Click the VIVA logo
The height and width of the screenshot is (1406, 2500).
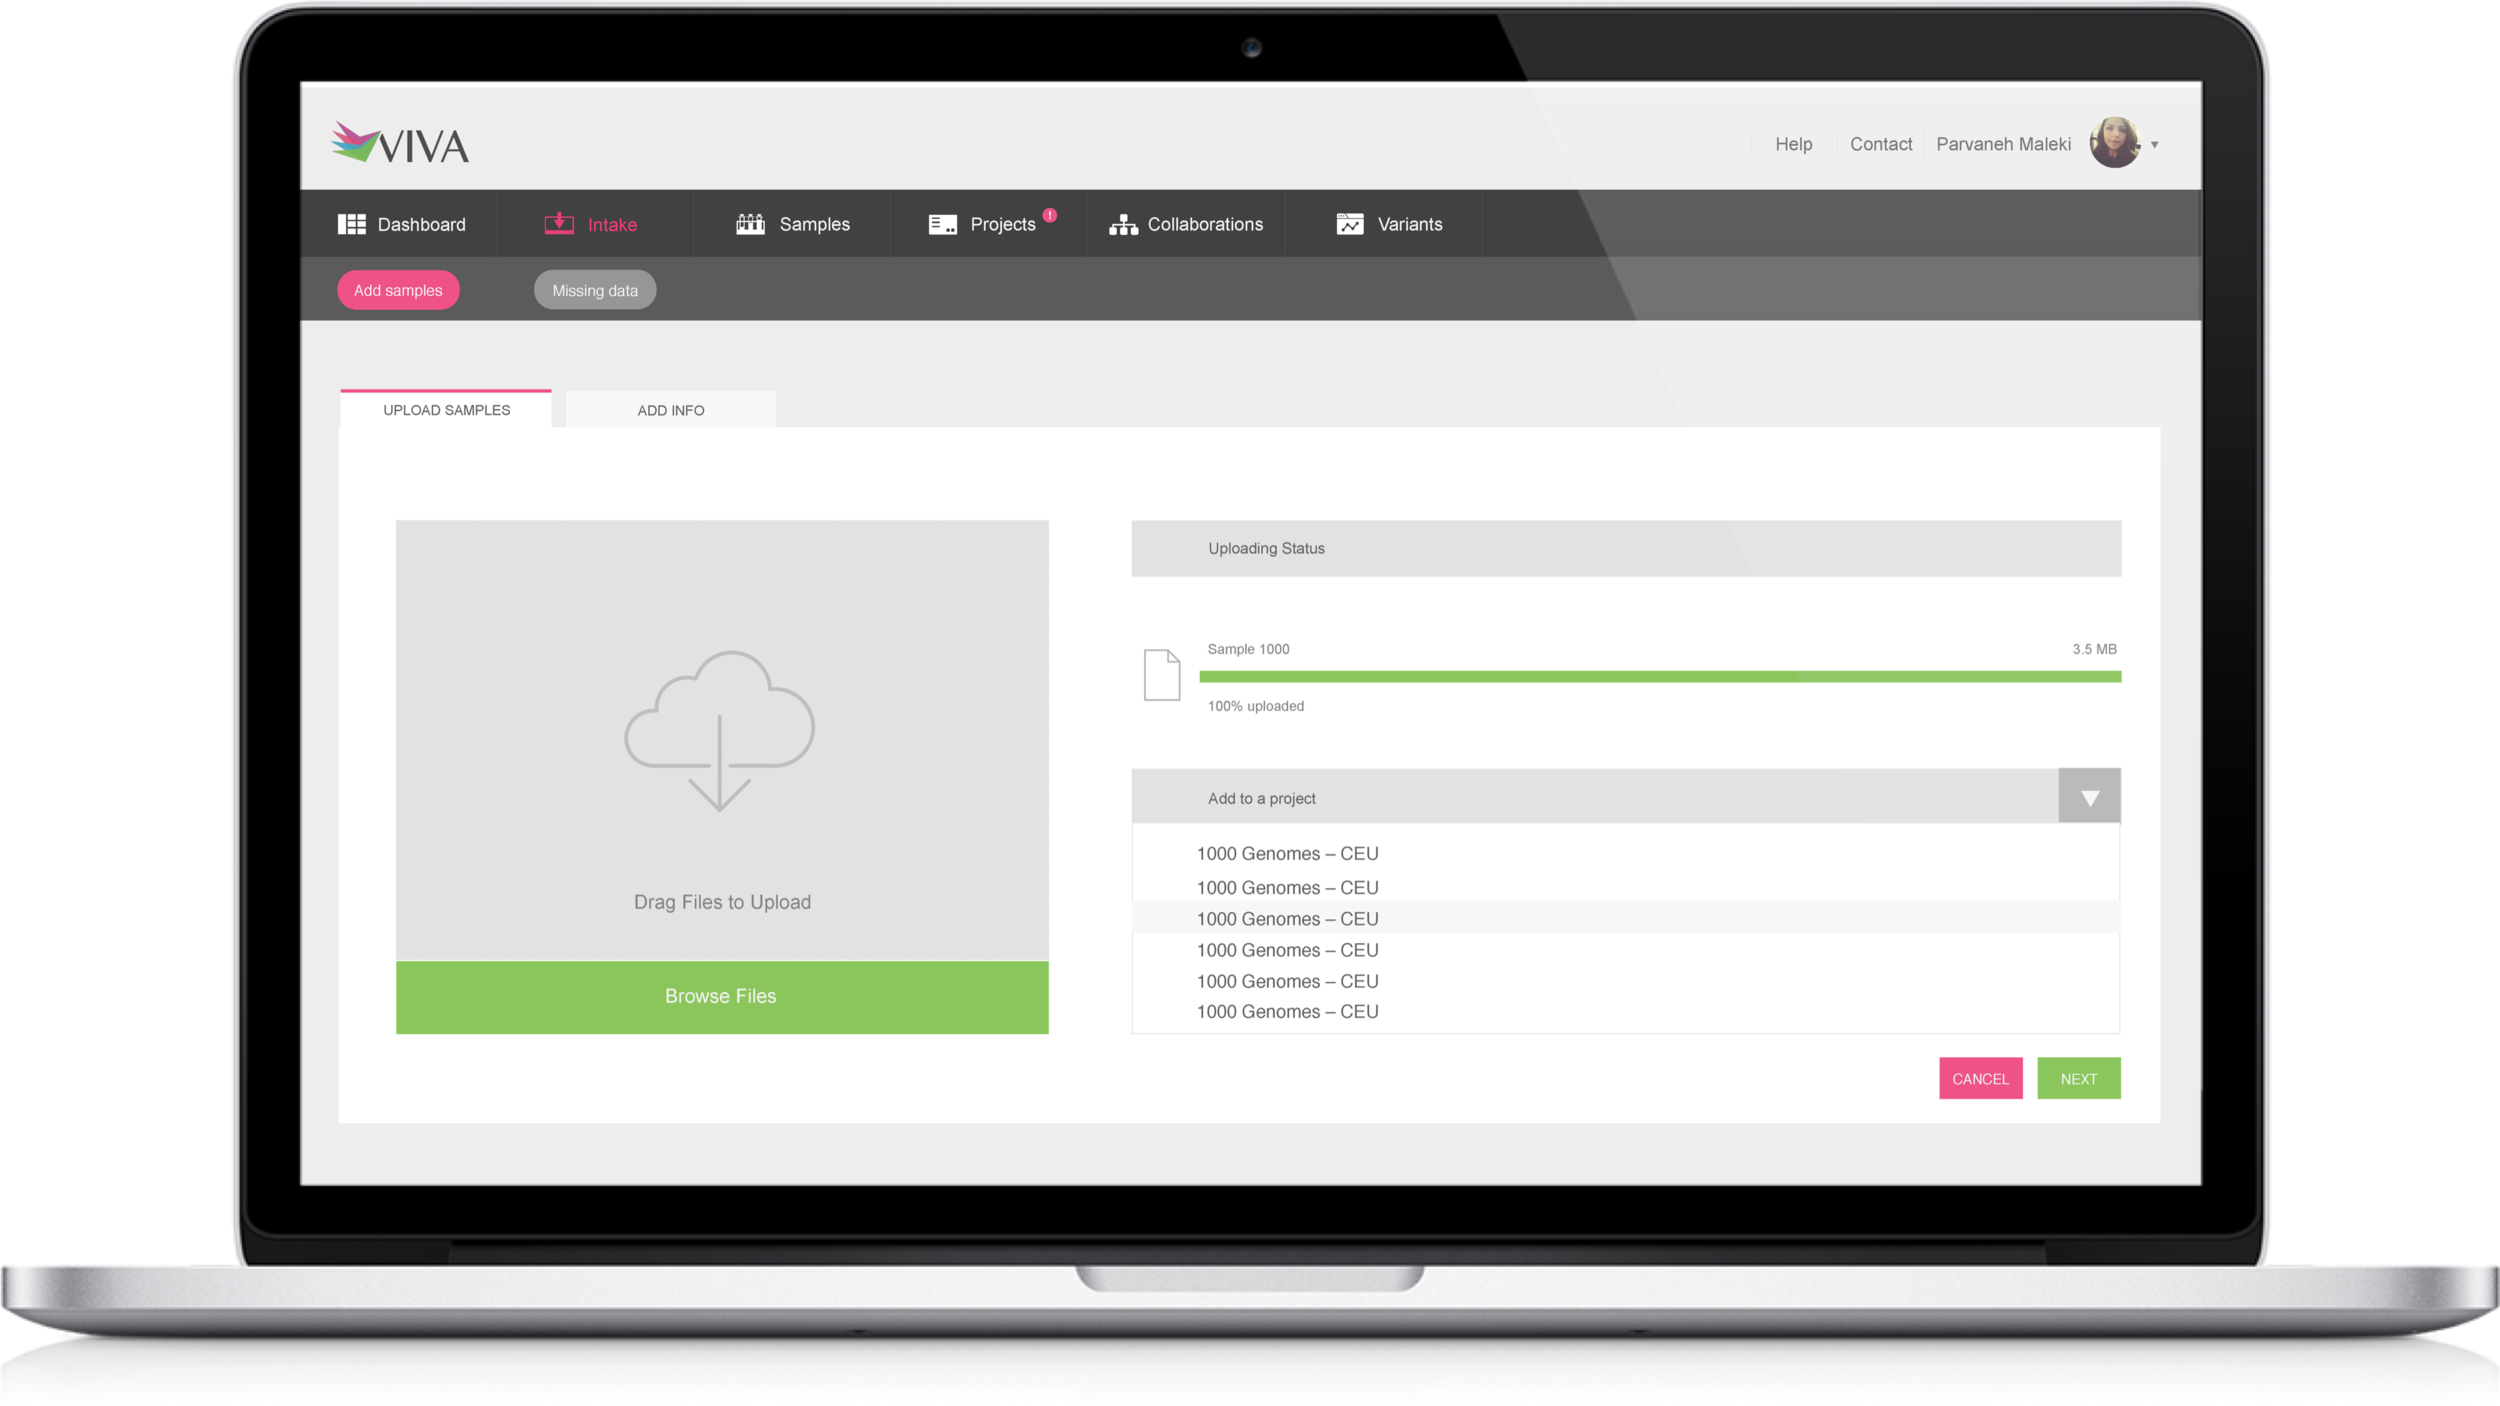pos(400,144)
